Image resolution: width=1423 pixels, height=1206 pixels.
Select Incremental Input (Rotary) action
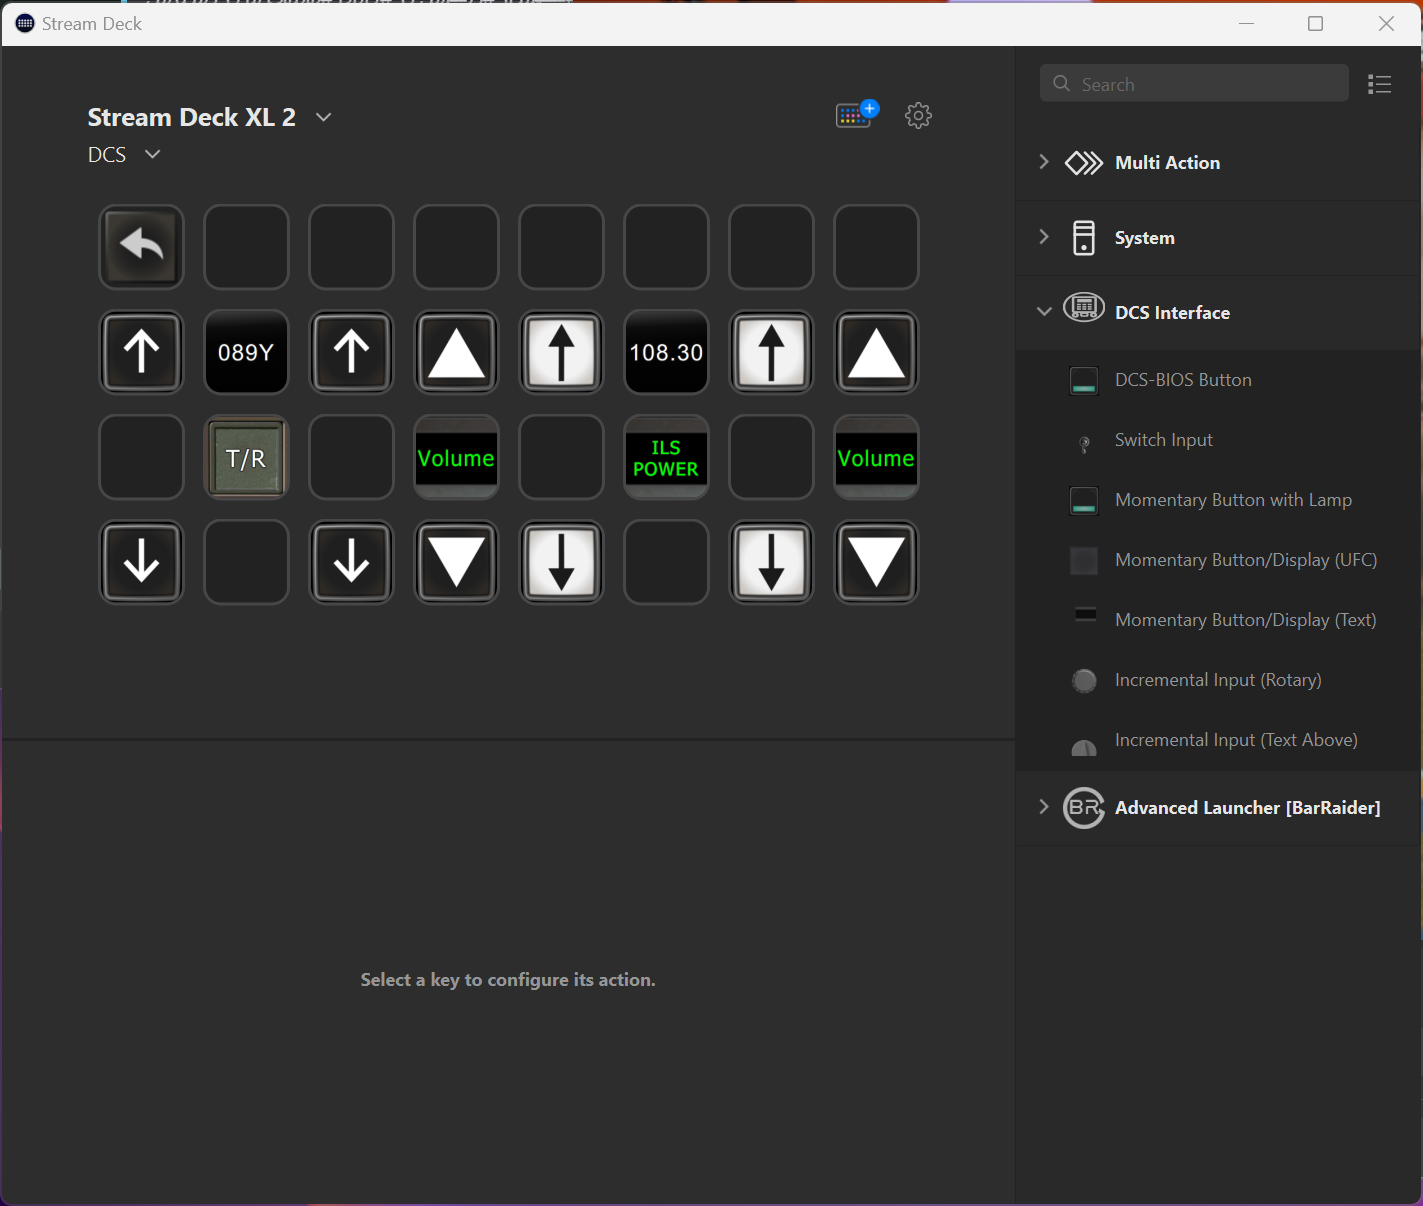[1217, 680]
